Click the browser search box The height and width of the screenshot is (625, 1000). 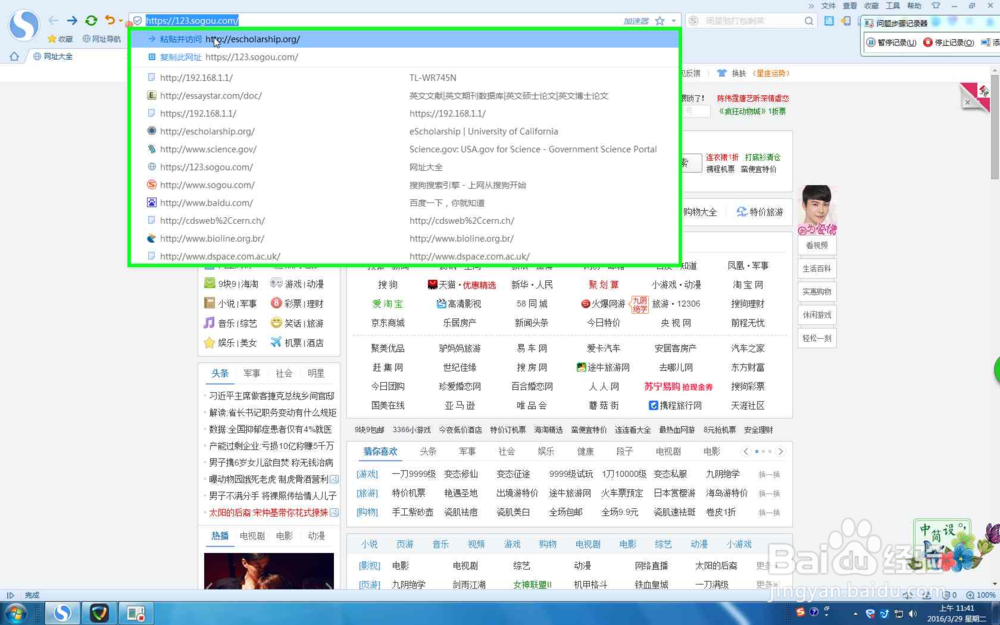pos(751,21)
